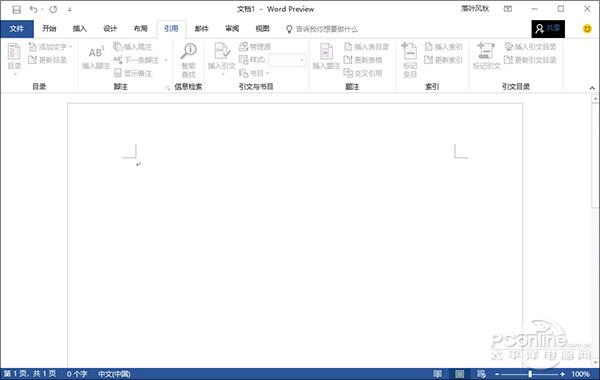
Task: Open Customize Quick Access Toolbar arrow
Action: 69,10
